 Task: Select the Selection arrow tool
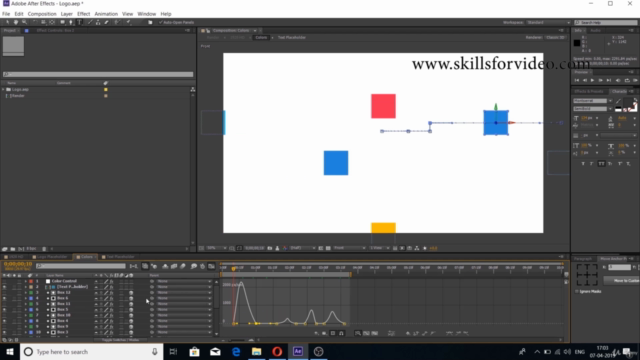tap(7, 22)
